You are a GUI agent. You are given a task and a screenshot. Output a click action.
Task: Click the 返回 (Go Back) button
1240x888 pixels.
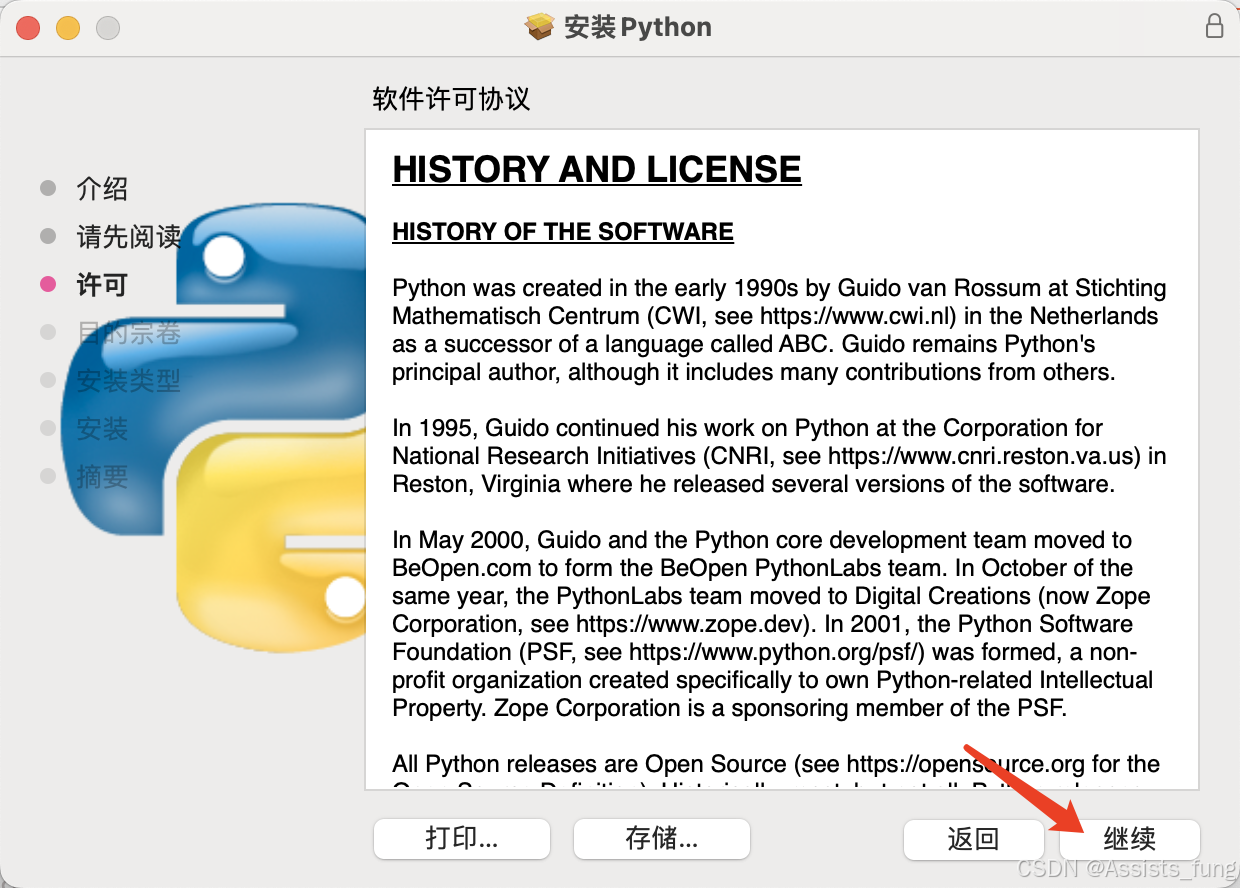click(973, 839)
